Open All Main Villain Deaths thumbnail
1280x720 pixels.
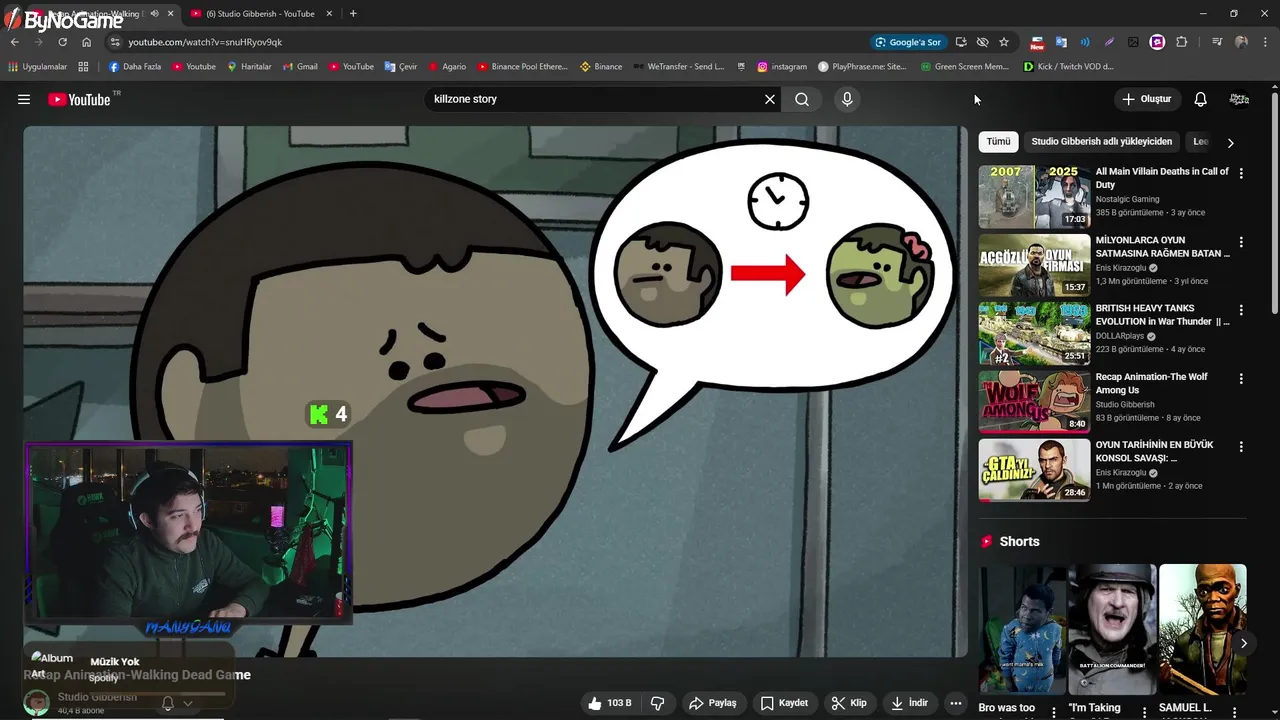1034,197
